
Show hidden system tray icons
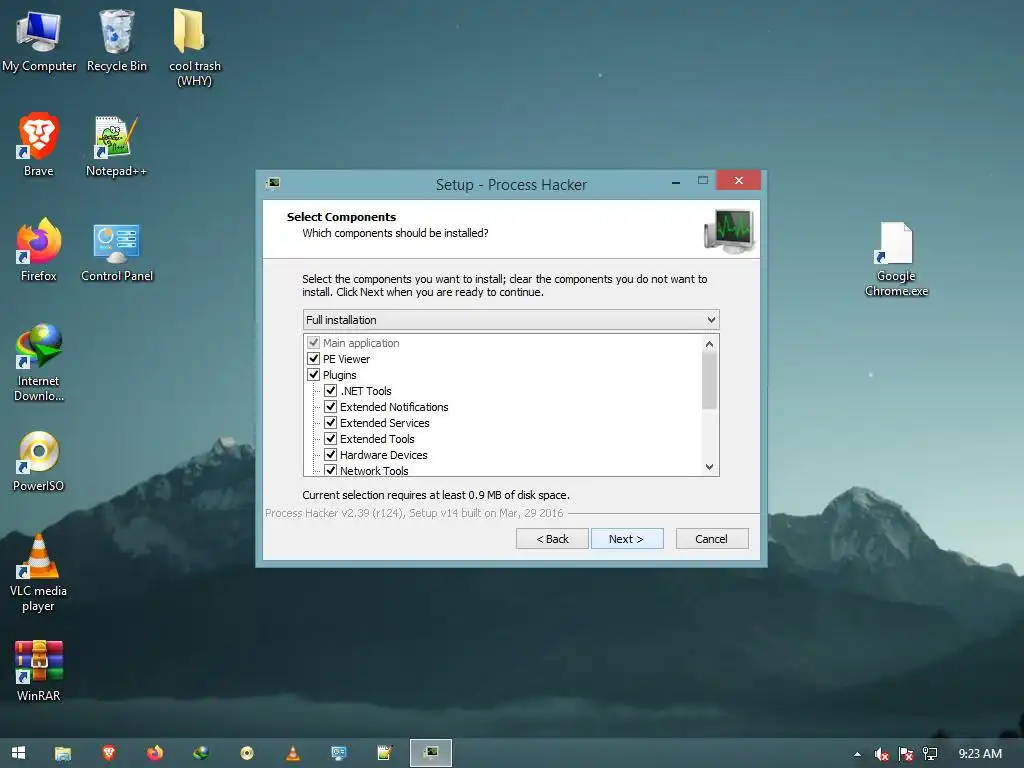tap(857, 754)
